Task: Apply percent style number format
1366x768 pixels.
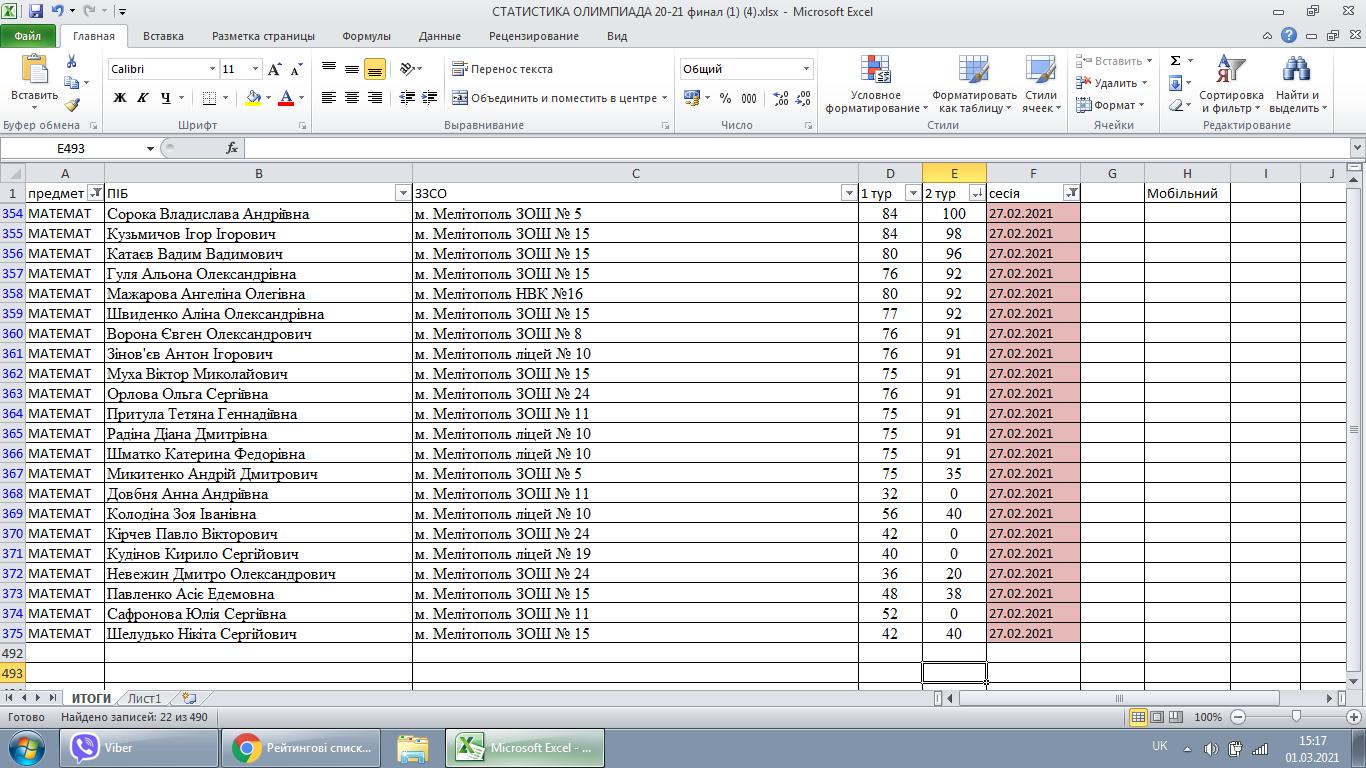Action: [x=725, y=98]
